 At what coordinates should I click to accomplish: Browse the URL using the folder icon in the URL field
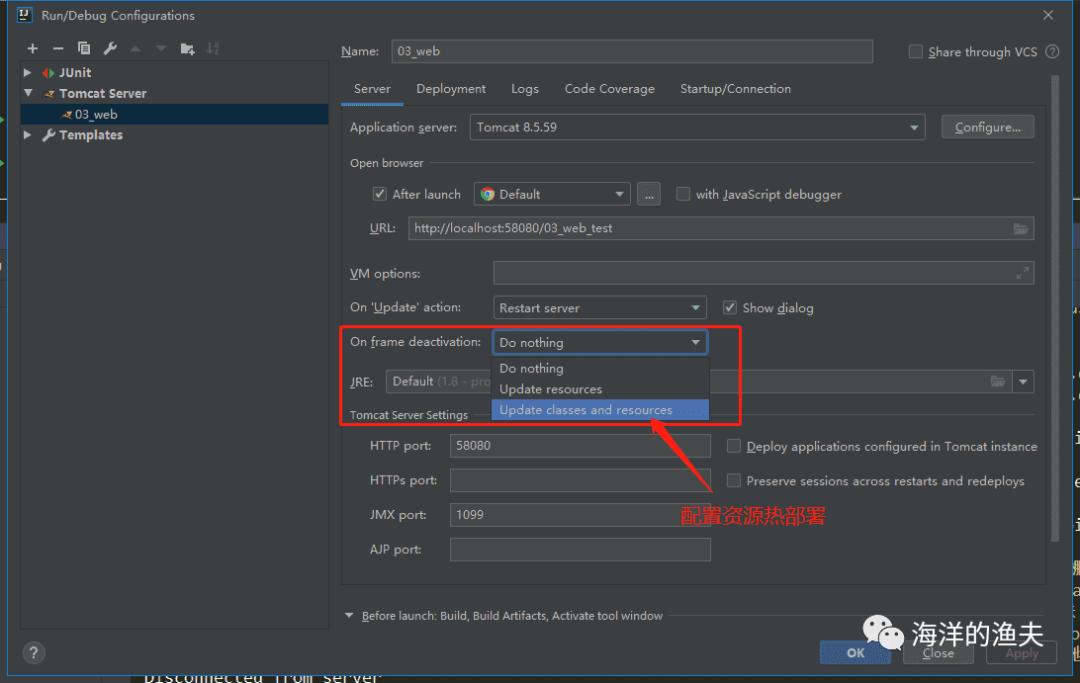(x=1020, y=229)
